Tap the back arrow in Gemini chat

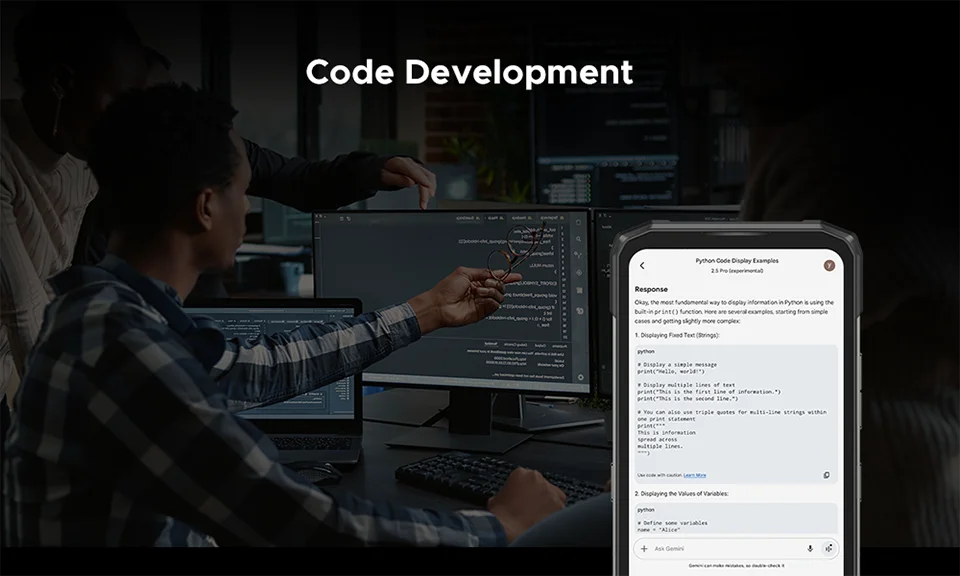click(642, 265)
